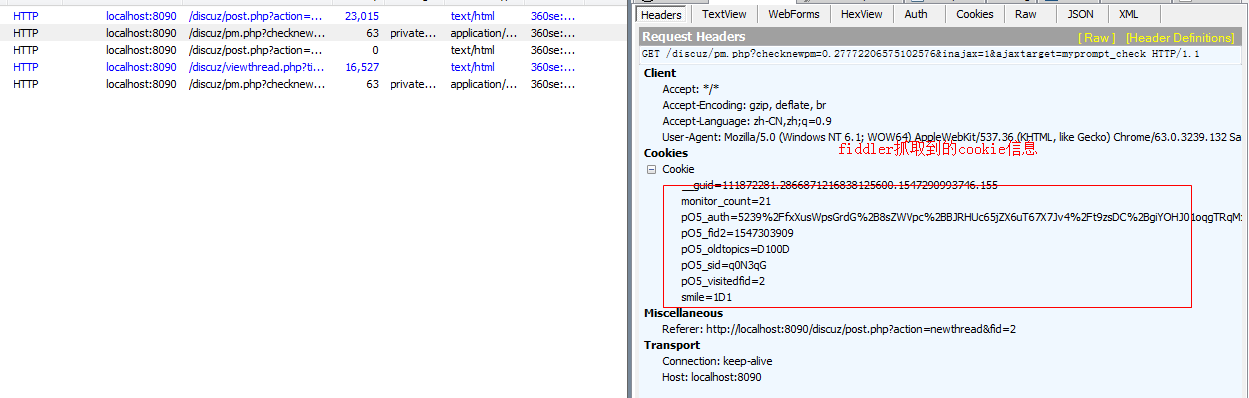
Task: Open the Auth inspector tab
Action: point(916,15)
